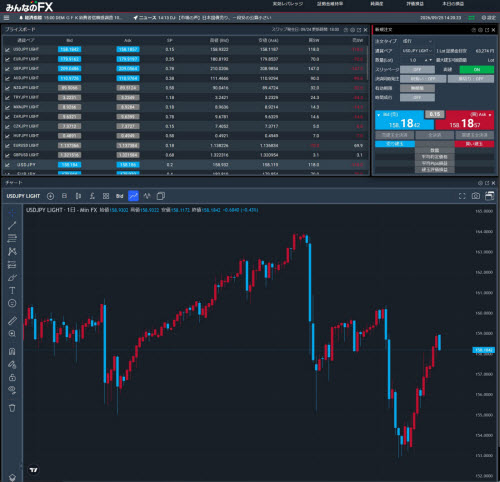Click the settle-all center button
The image size is (500, 482).
tap(435, 135)
